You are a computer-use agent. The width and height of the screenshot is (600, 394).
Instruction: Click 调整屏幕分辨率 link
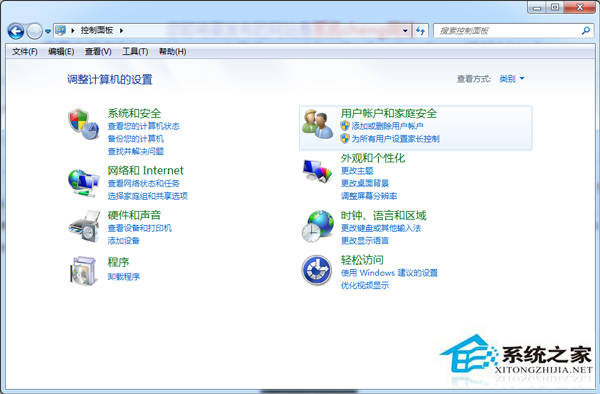(369, 196)
